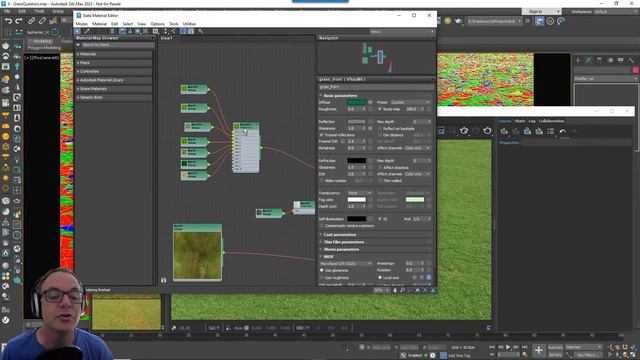Open the Utilities wrench tab in command panel
The image size is (640, 360).
point(631,60)
